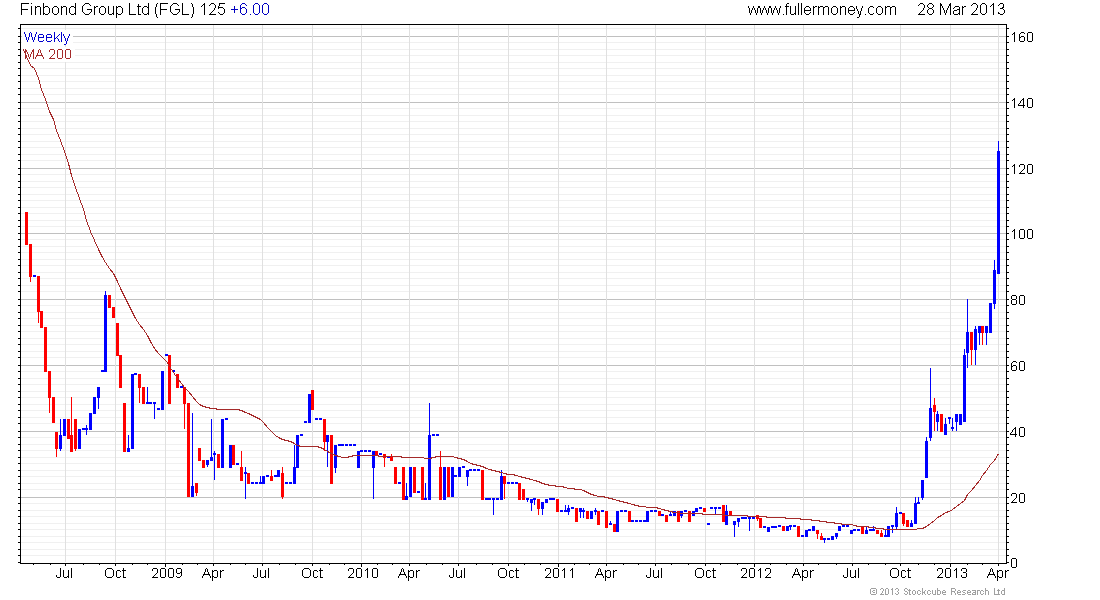Click the first 'Jul' x-axis label before 2009
The width and height of the screenshot is (1100, 600).
click(x=64, y=573)
